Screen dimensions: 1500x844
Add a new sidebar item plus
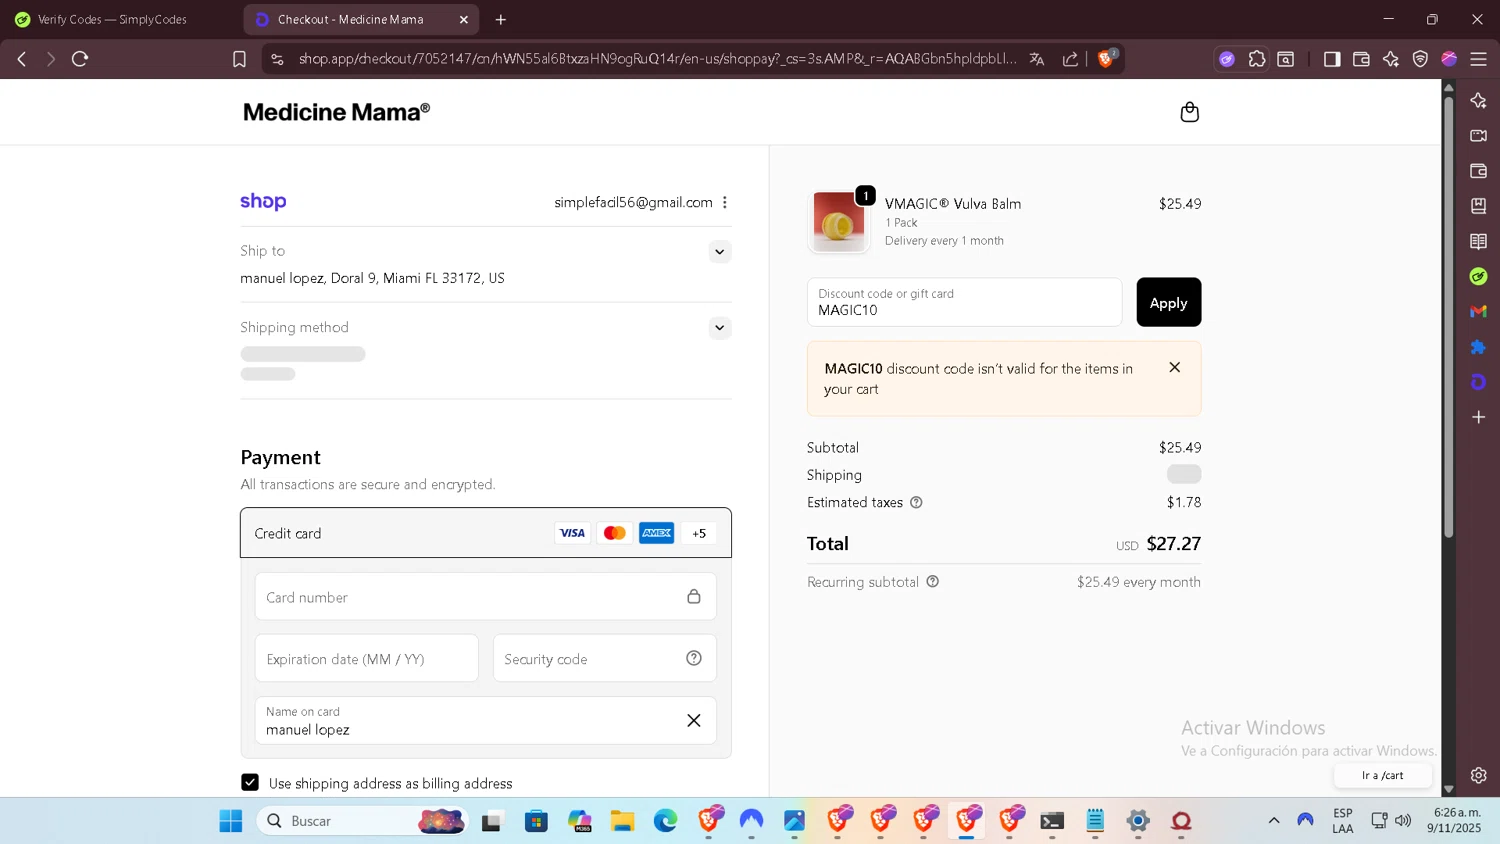point(1479,417)
